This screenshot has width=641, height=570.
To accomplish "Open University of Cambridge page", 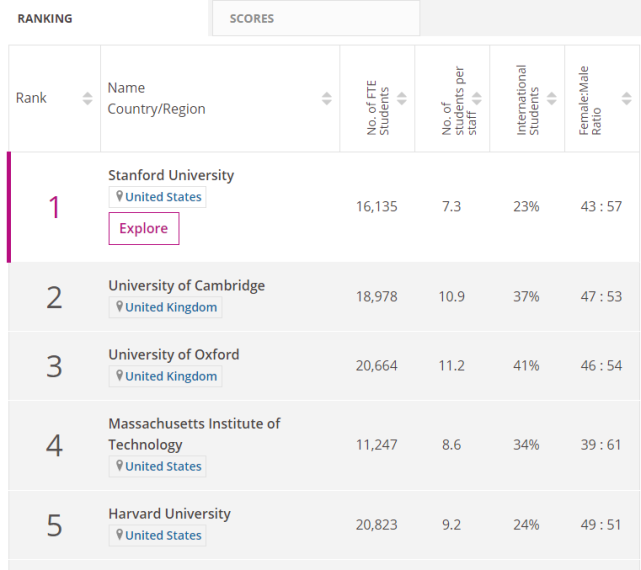I will (186, 285).
